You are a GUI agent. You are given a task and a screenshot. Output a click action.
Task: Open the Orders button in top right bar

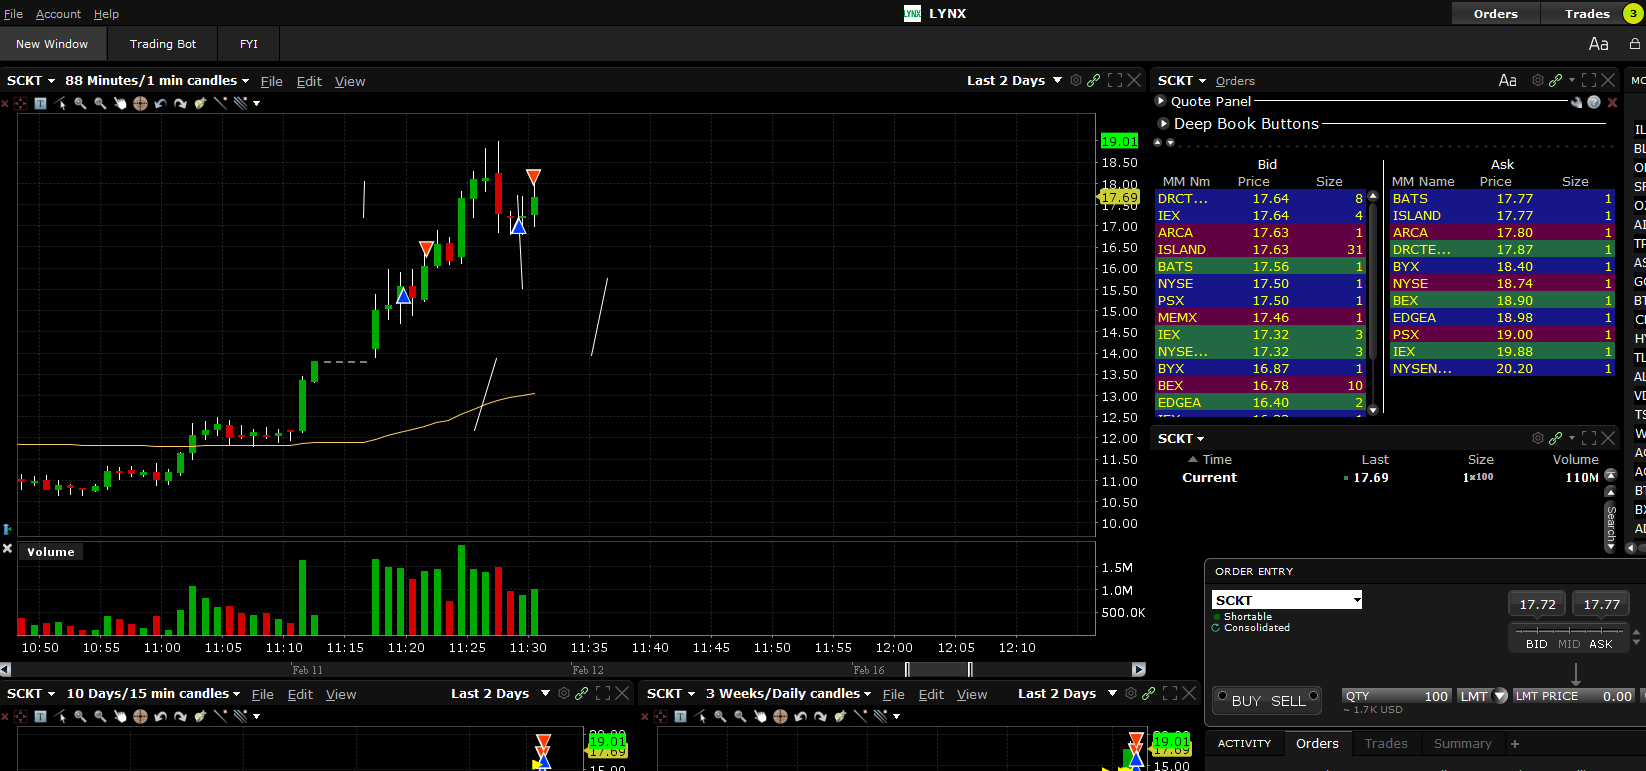1495,13
